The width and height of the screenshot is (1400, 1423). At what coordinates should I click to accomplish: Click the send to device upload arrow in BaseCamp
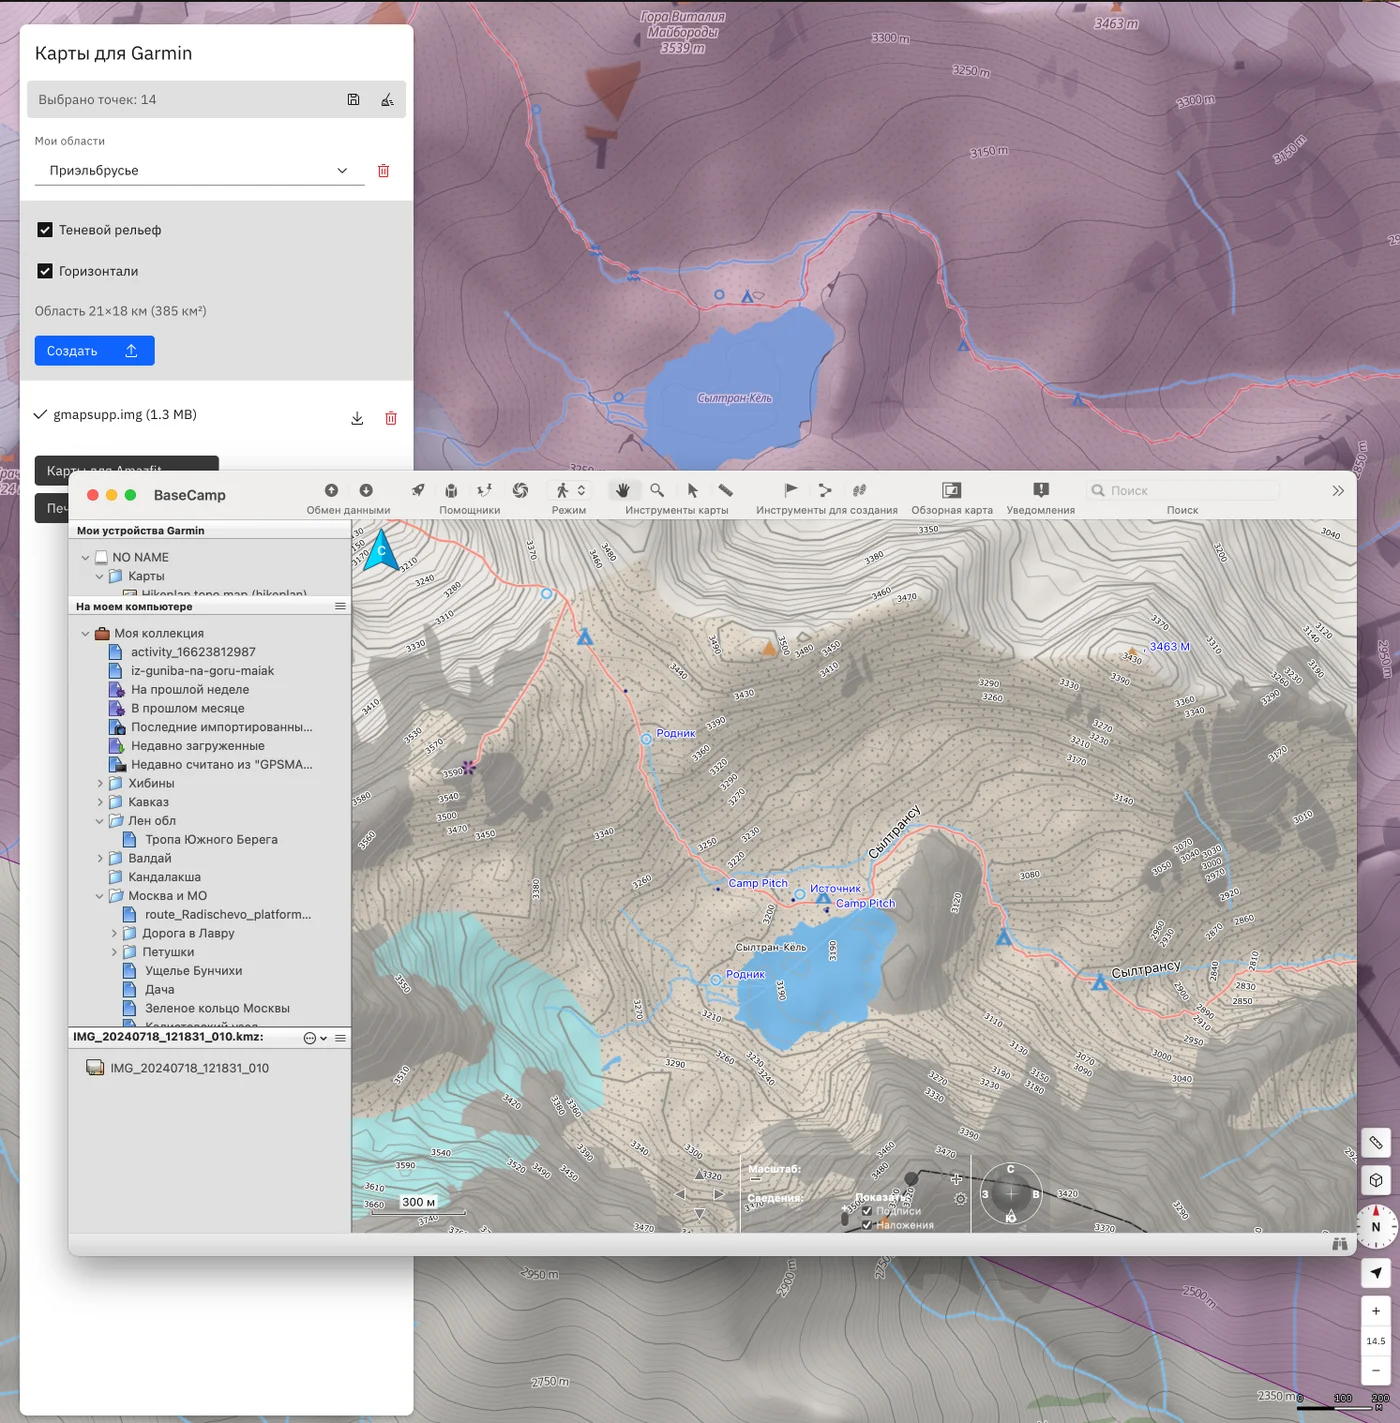[x=331, y=490]
